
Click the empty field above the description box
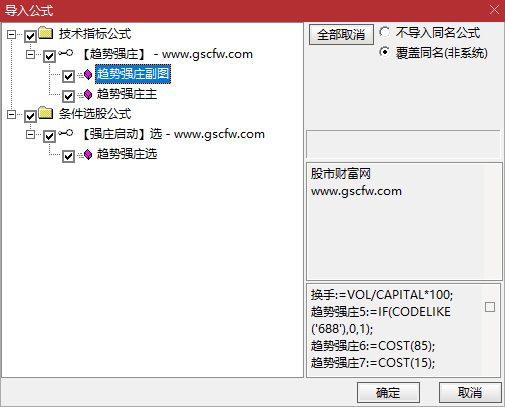[403, 144]
